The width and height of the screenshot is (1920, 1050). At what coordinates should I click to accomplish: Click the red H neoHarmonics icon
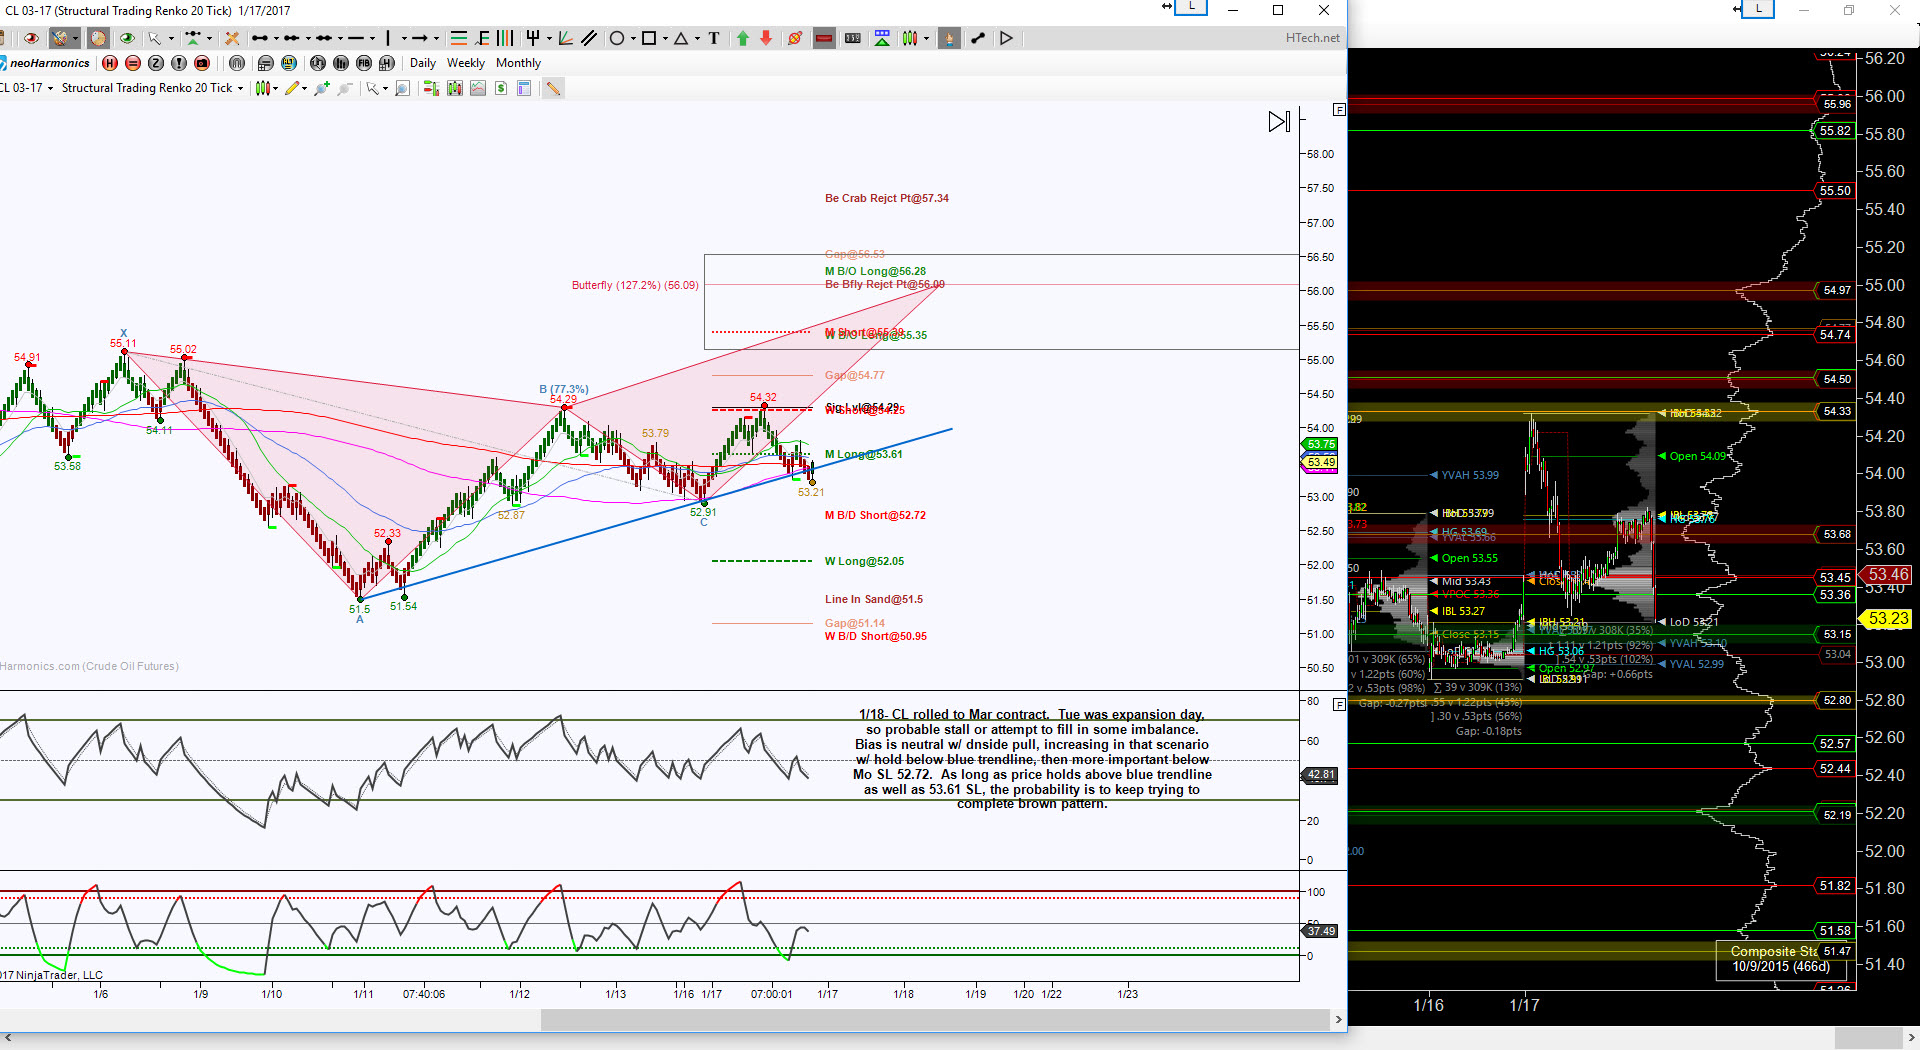110,63
